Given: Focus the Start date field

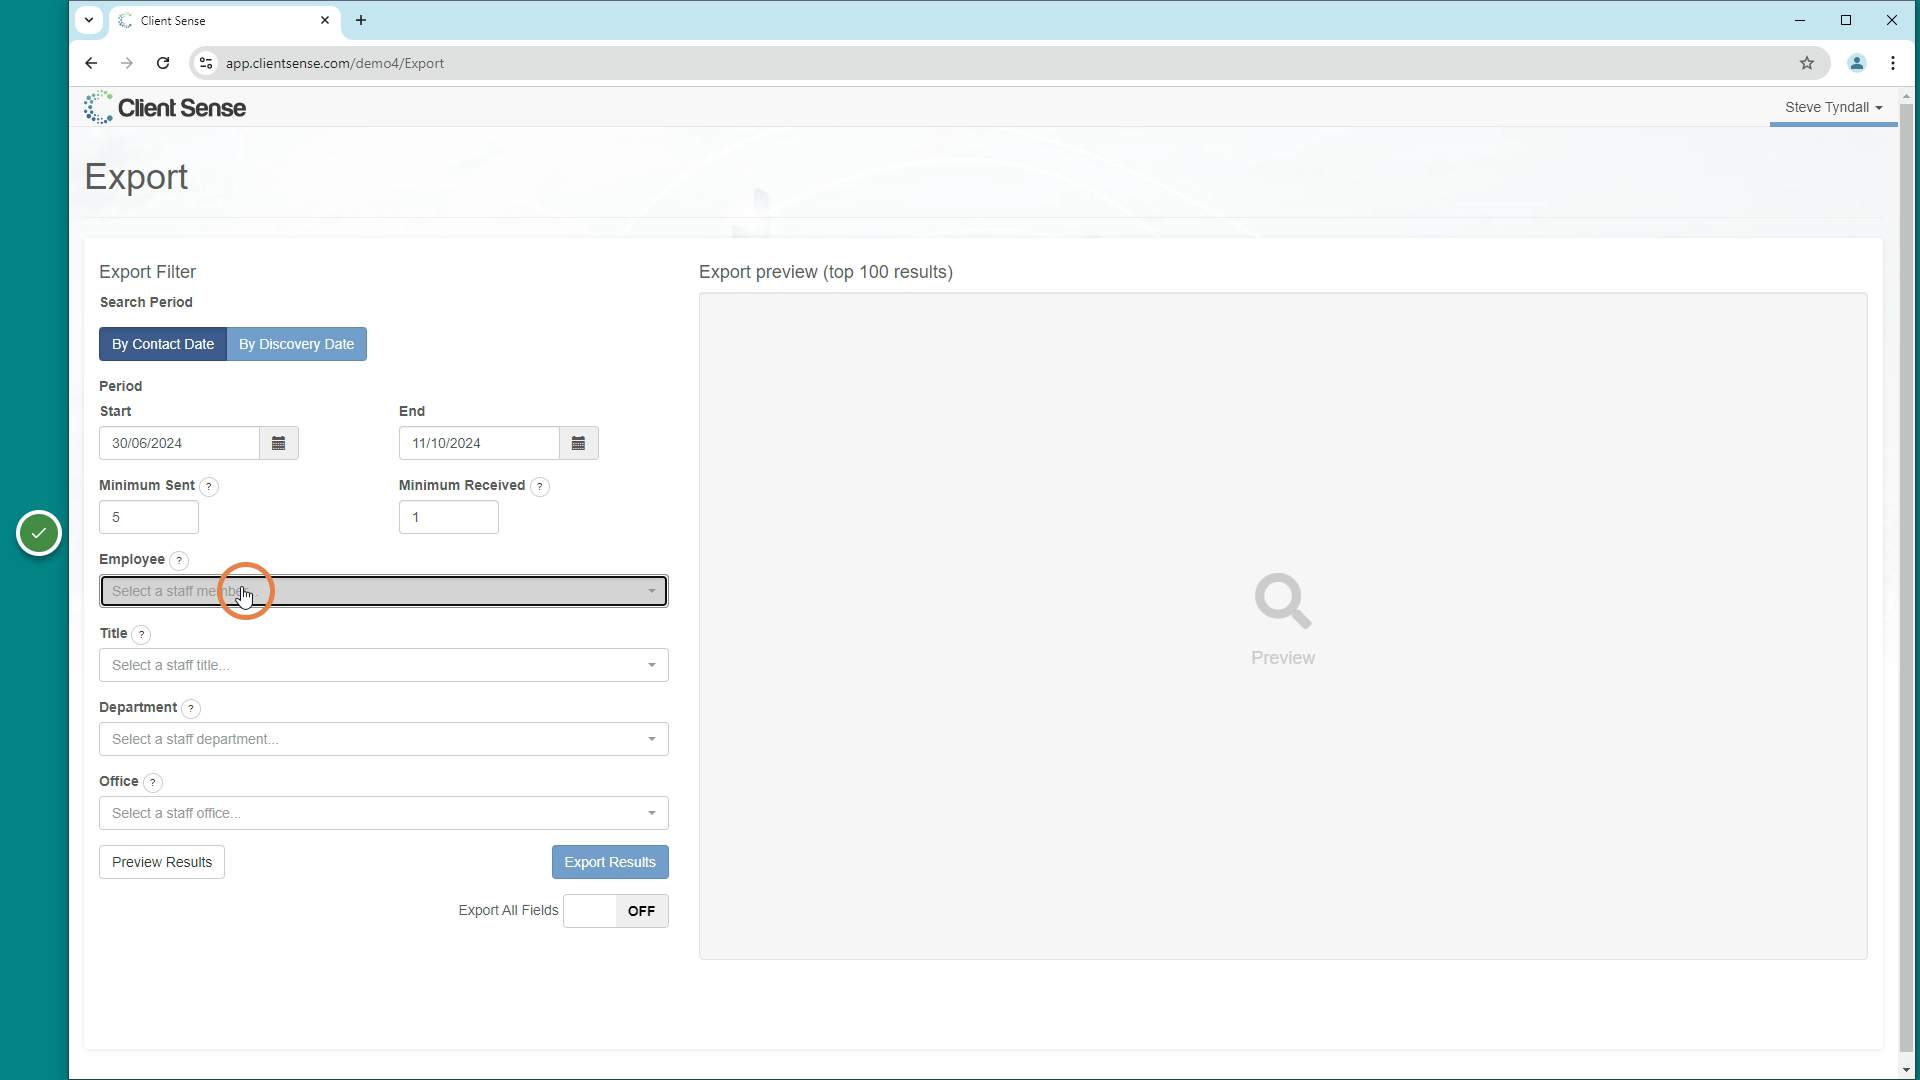Looking at the screenshot, I should (x=180, y=443).
